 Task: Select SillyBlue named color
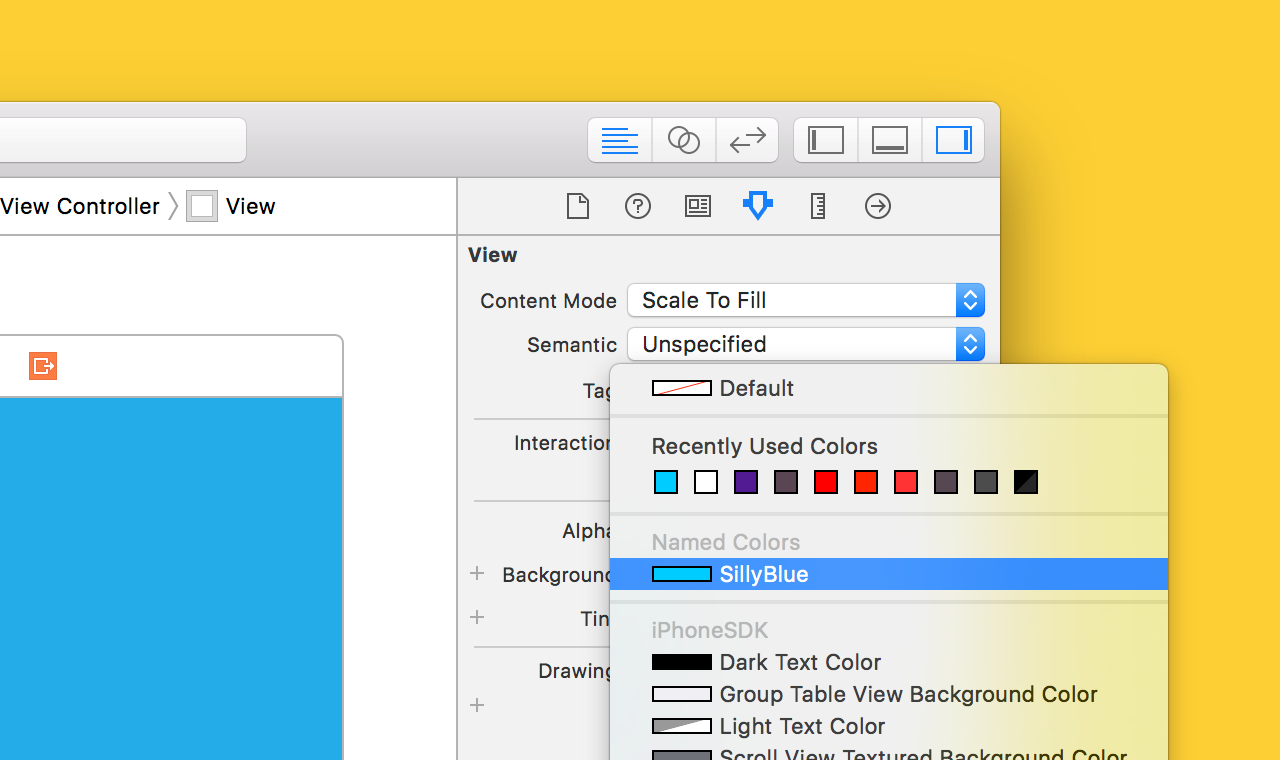pos(889,574)
